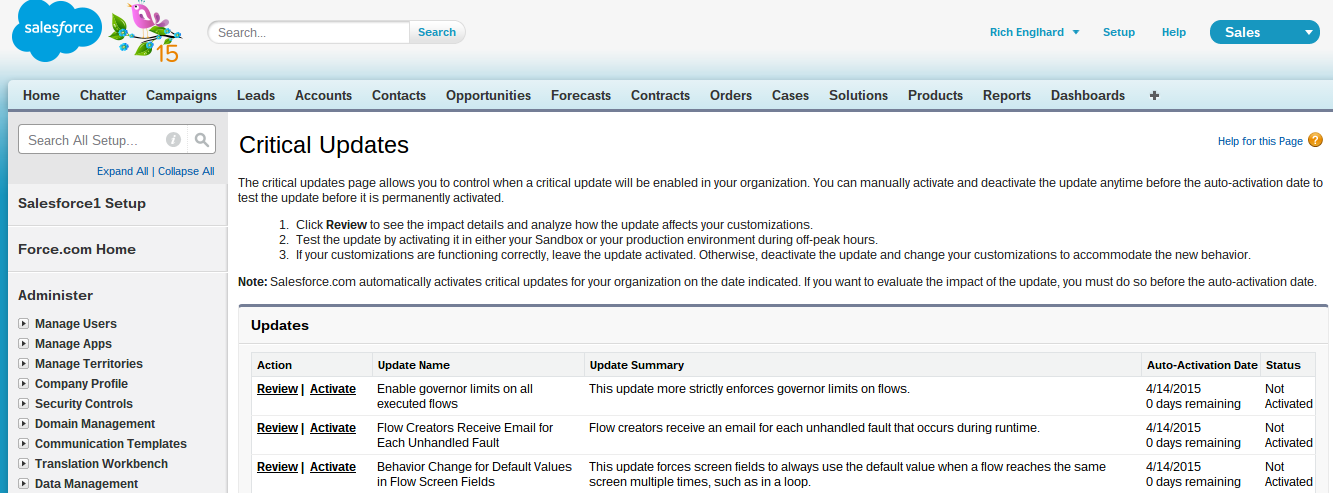Screen dimensions: 1333x493
Task: Open the Sales app dropdown menu
Action: coord(1264,32)
